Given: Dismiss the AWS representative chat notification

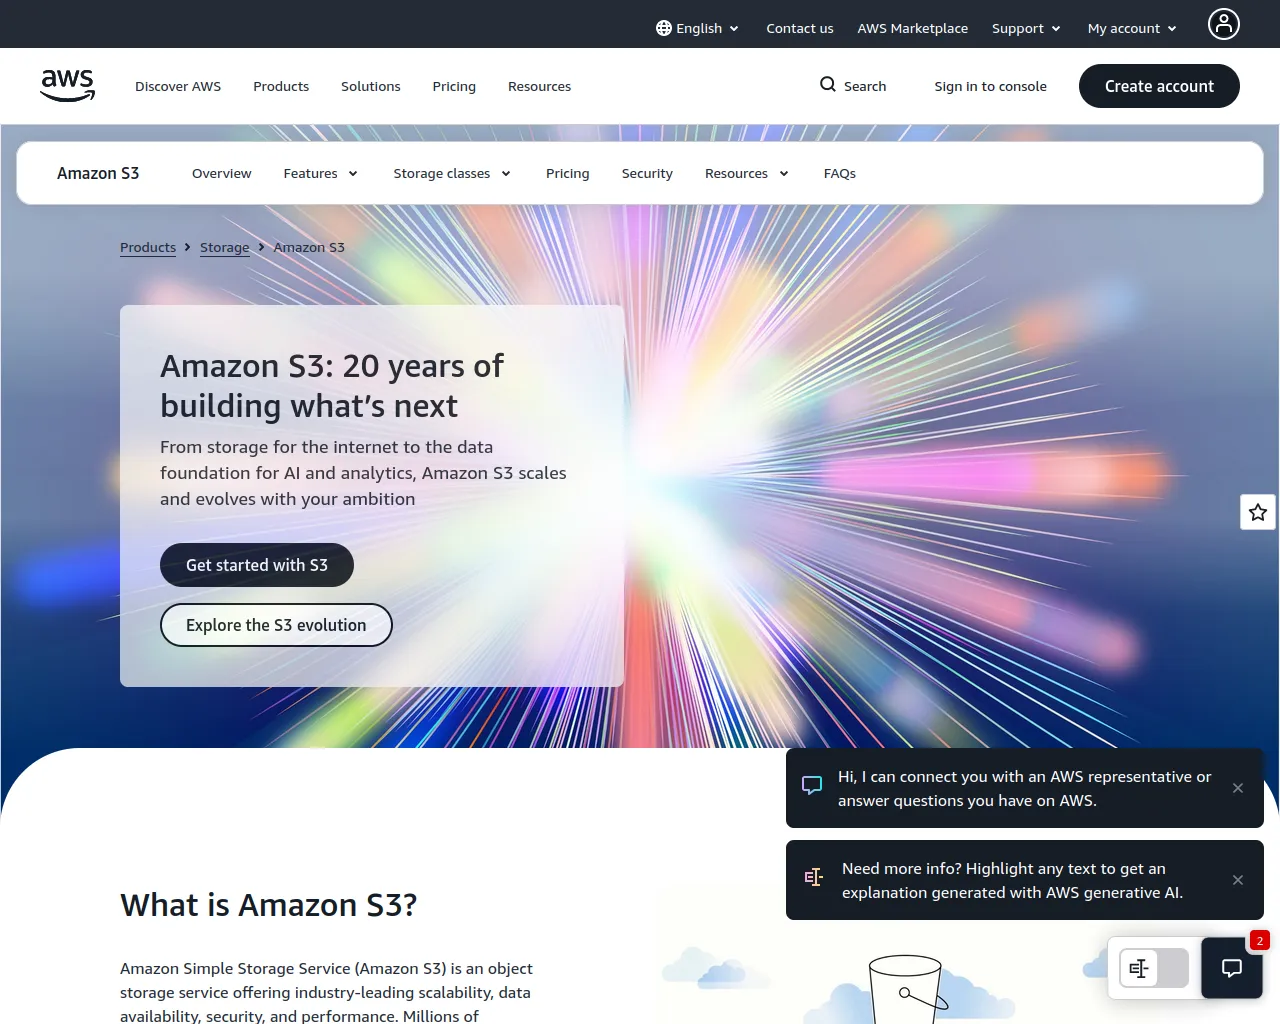Looking at the screenshot, I should (x=1238, y=788).
